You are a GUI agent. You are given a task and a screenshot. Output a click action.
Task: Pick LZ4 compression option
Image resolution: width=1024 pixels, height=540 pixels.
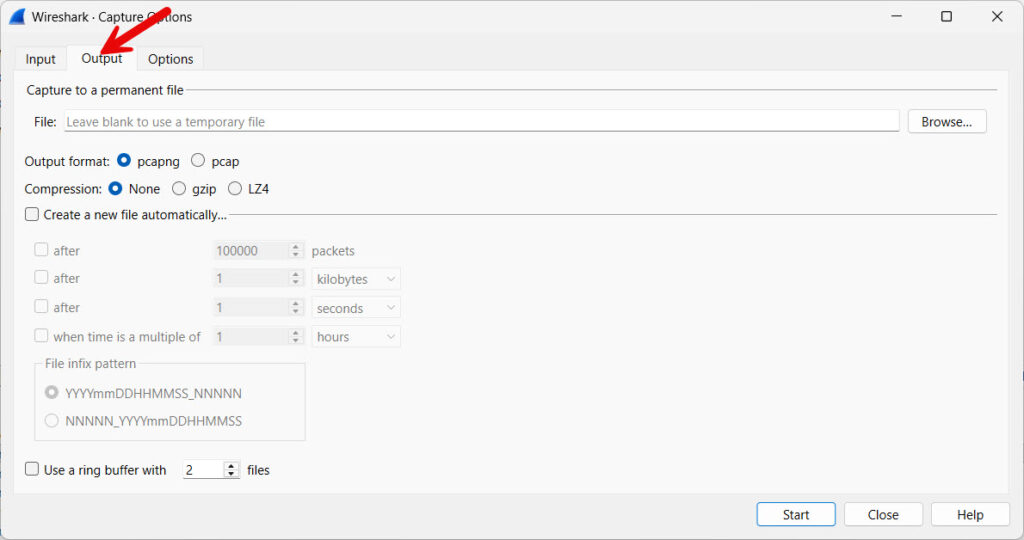235,189
